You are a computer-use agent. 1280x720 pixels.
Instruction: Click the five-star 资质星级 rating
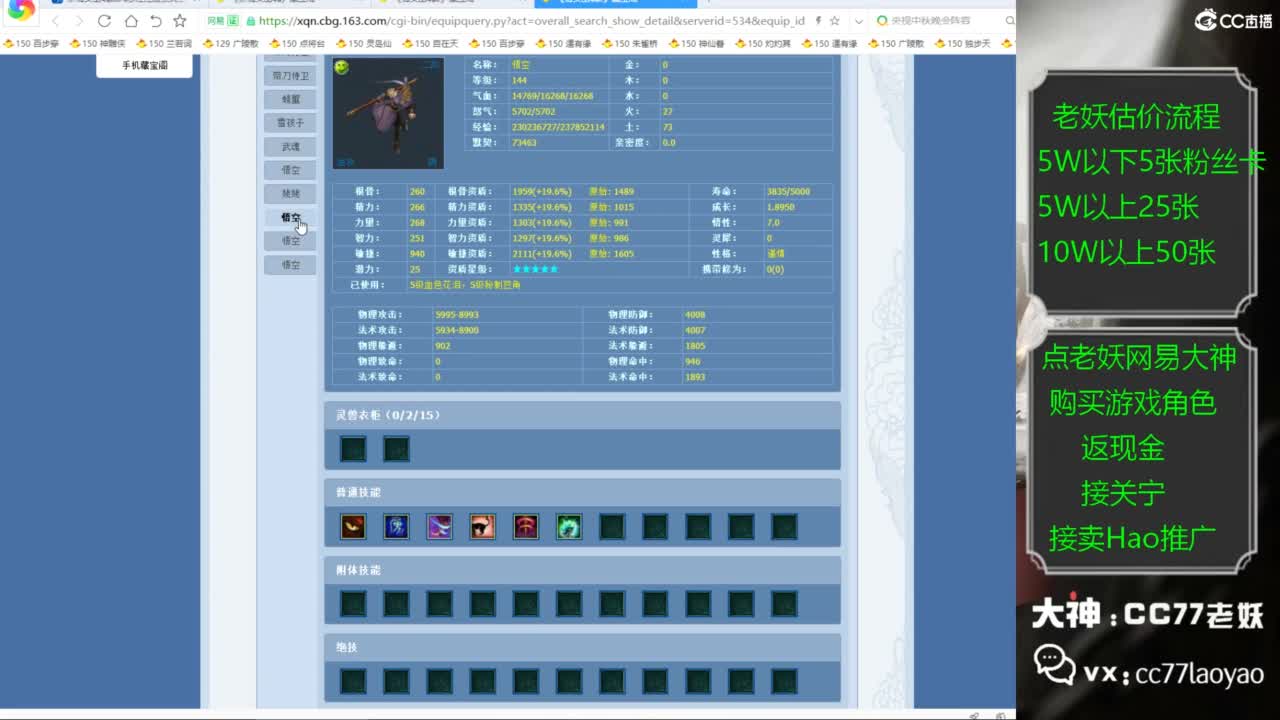(535, 269)
